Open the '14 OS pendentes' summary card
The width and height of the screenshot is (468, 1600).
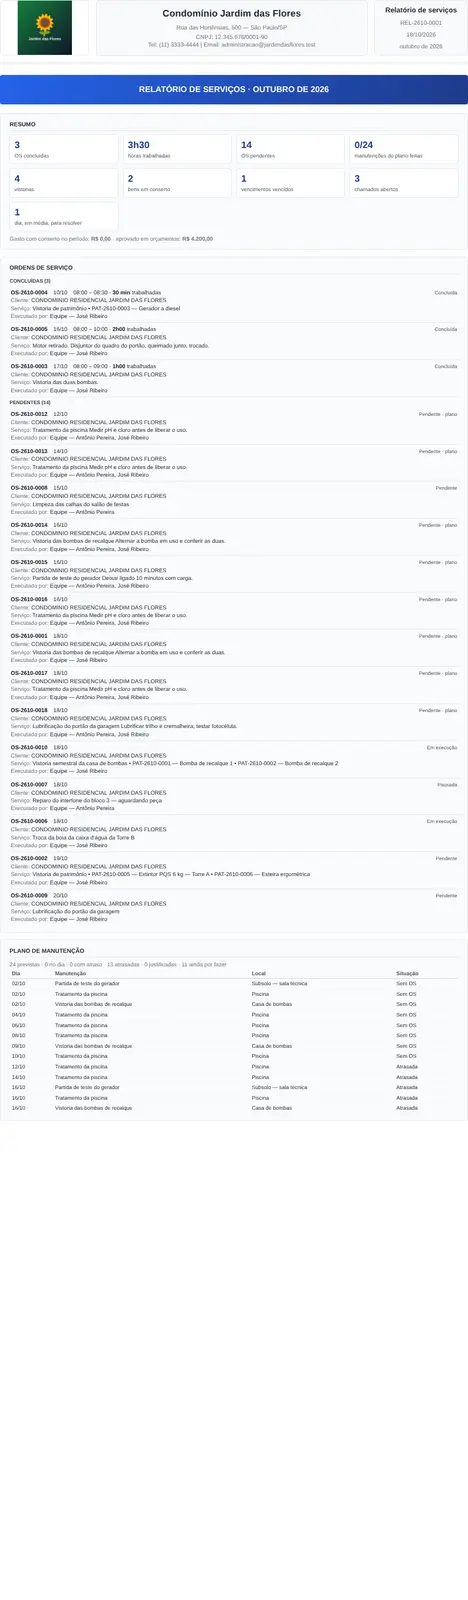pos(290,149)
